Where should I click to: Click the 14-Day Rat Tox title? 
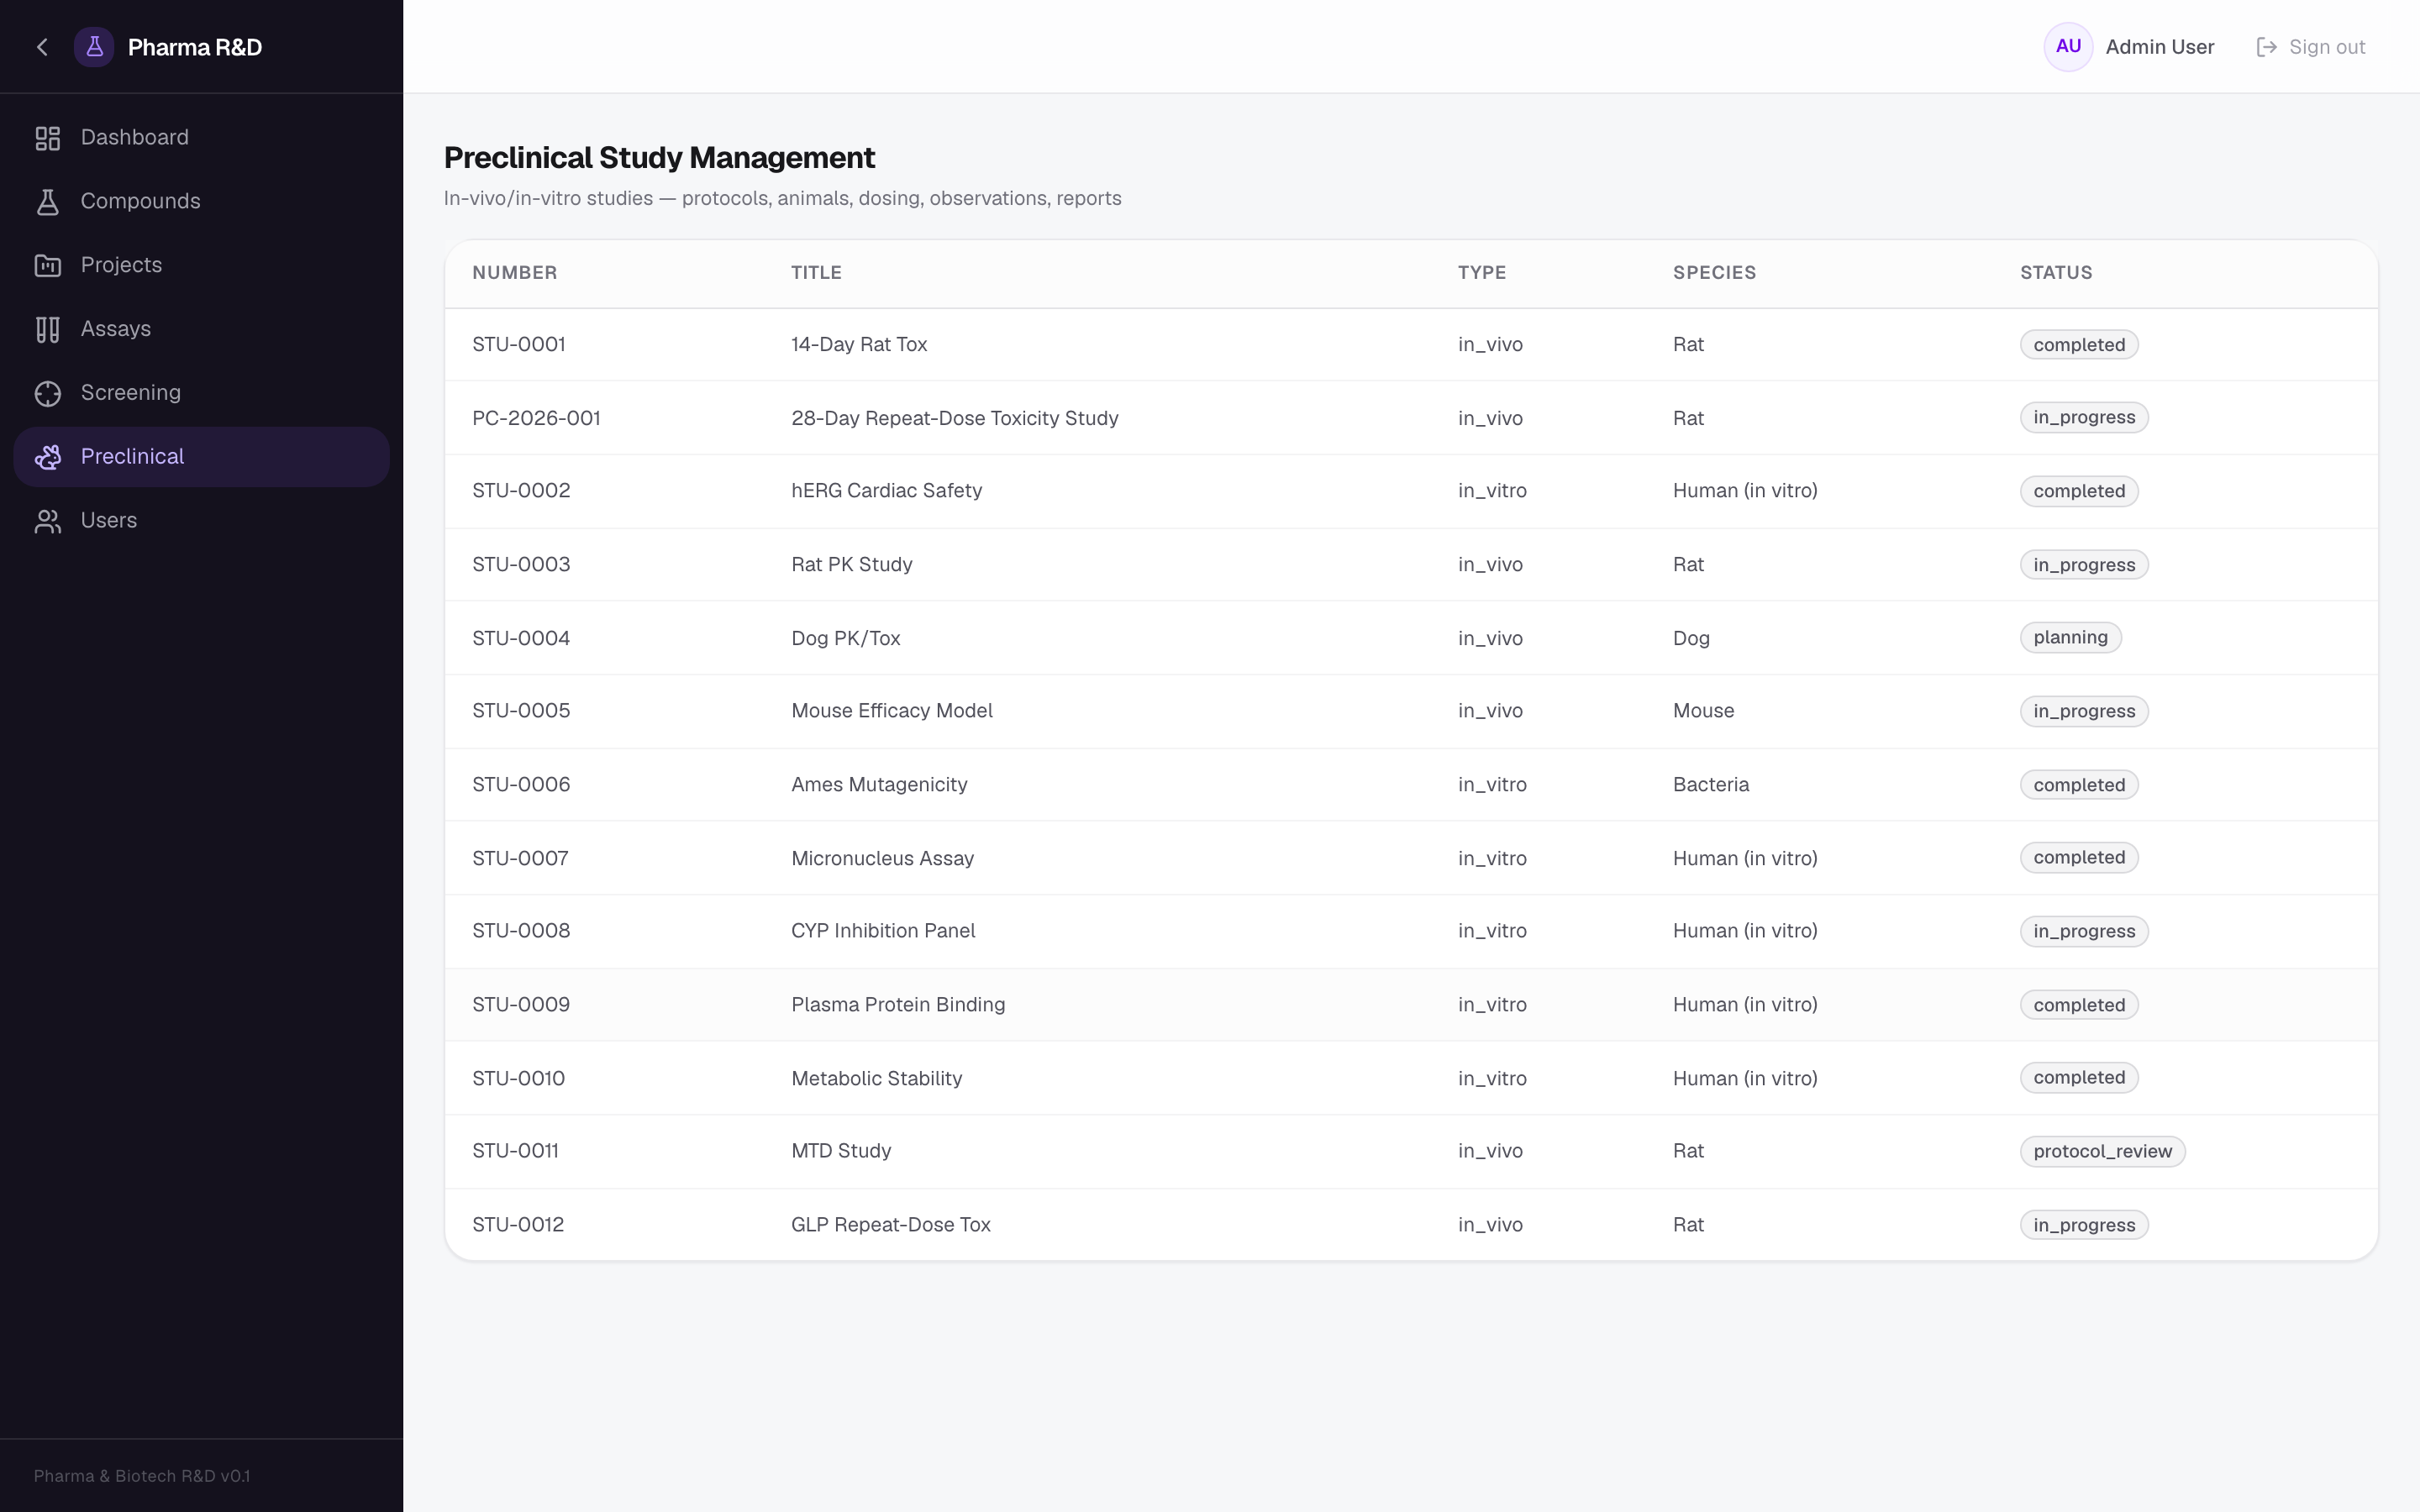pos(859,345)
